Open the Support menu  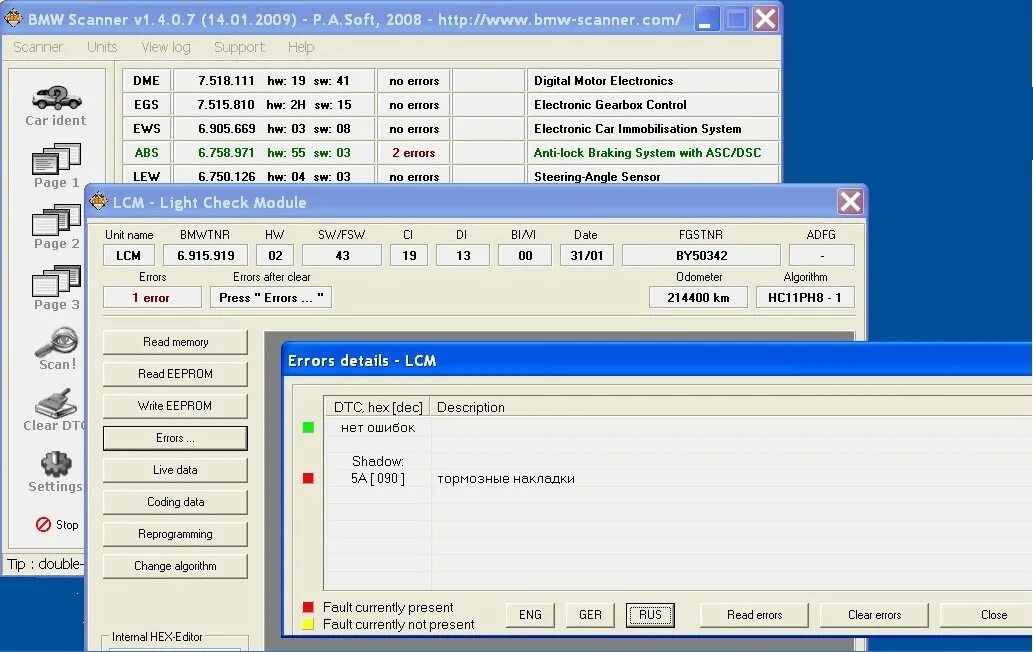[x=239, y=47]
